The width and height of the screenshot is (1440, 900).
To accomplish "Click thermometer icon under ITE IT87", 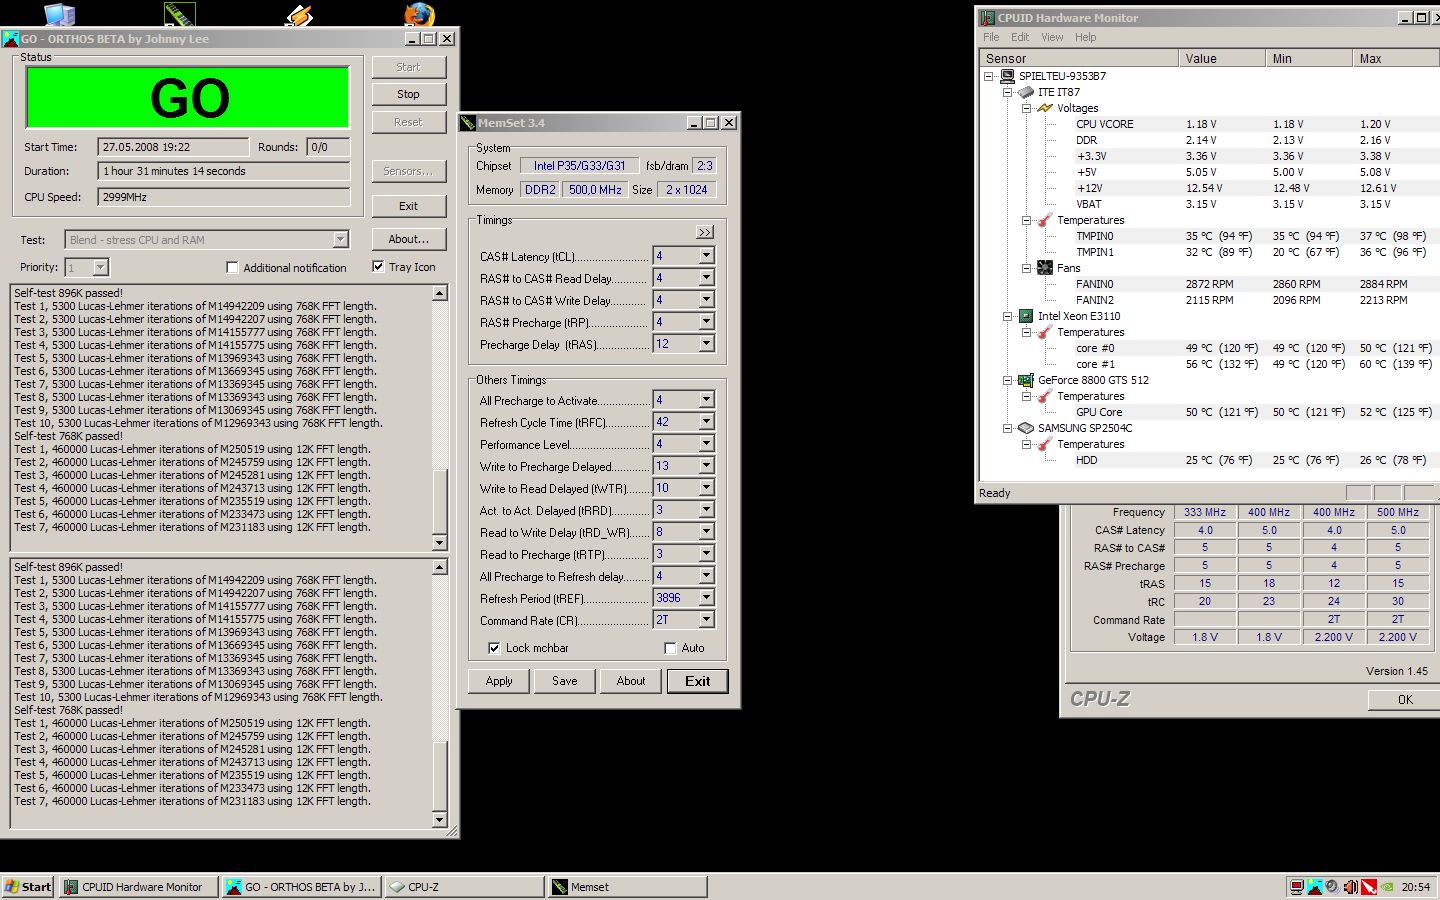I will 1045,220.
